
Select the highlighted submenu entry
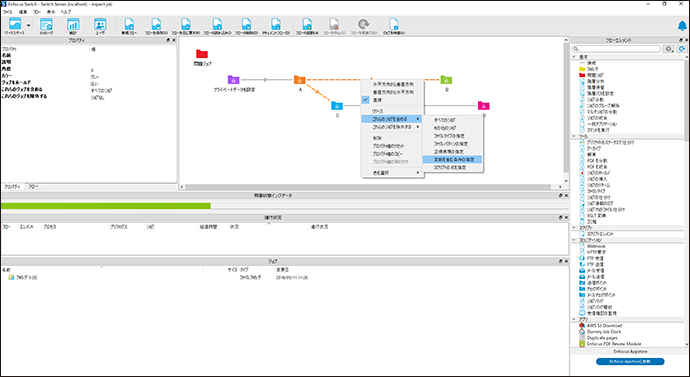coord(452,160)
